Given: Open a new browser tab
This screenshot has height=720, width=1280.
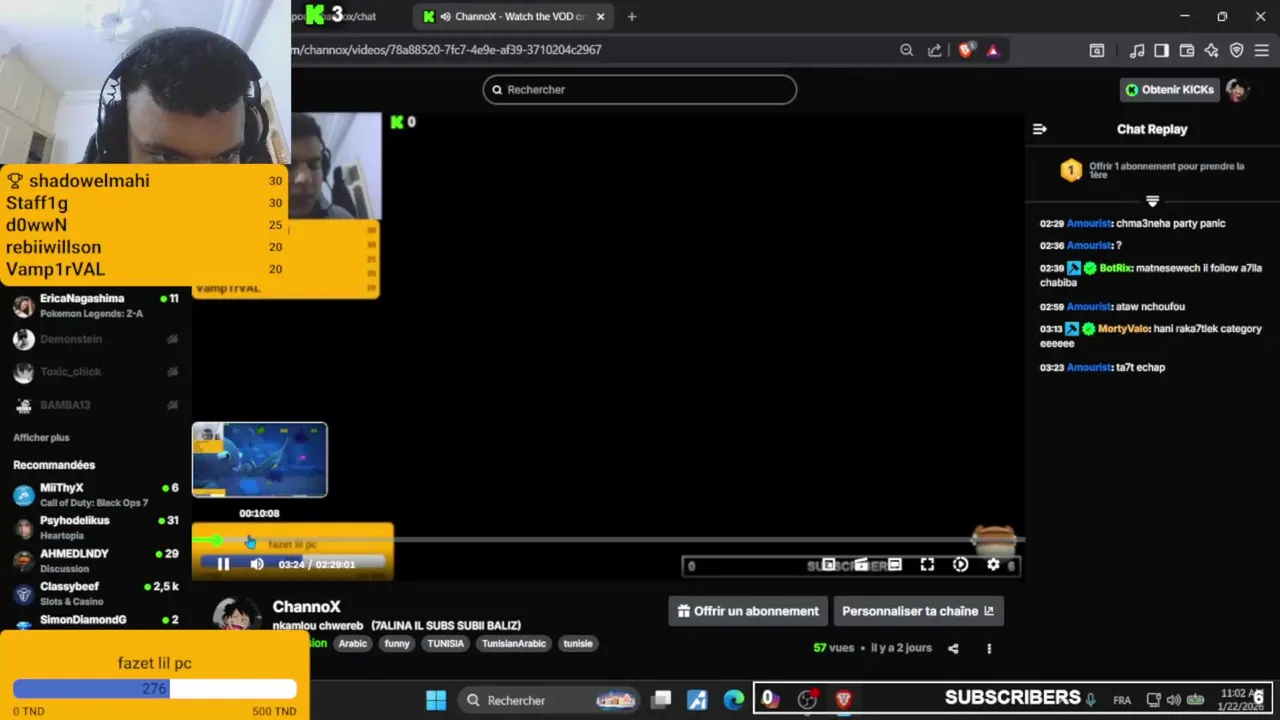Looking at the screenshot, I should (631, 16).
